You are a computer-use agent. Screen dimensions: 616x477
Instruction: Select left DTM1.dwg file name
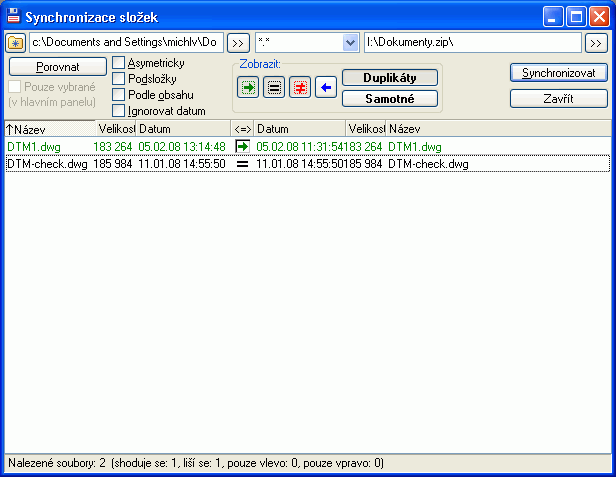tap(34, 147)
